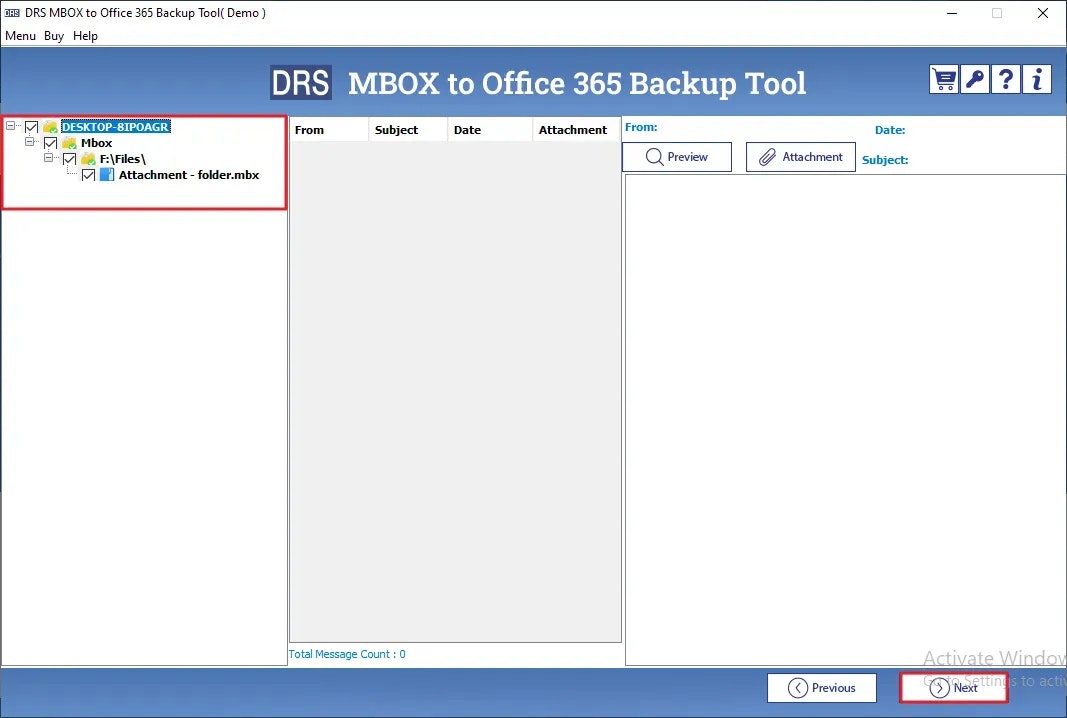This screenshot has width=1067, height=718.
Task: Click the DRS app icon in title bar
Action: [x=12, y=13]
